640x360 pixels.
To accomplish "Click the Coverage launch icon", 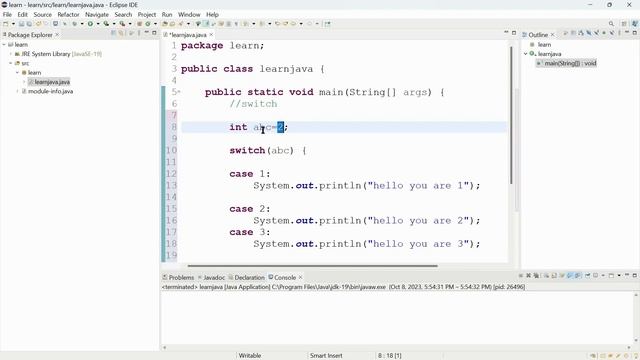I will (x=106, y=24).
